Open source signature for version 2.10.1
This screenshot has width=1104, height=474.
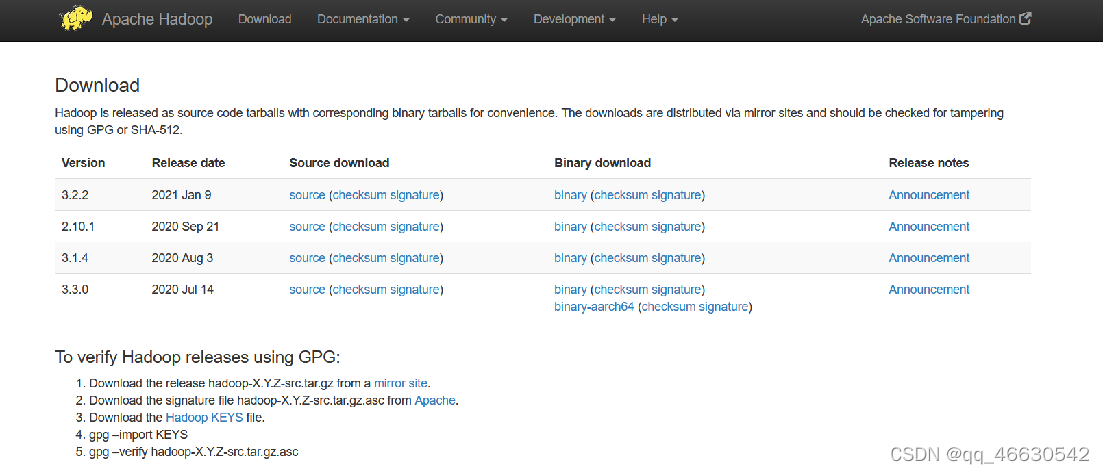pyautogui.click(x=414, y=227)
